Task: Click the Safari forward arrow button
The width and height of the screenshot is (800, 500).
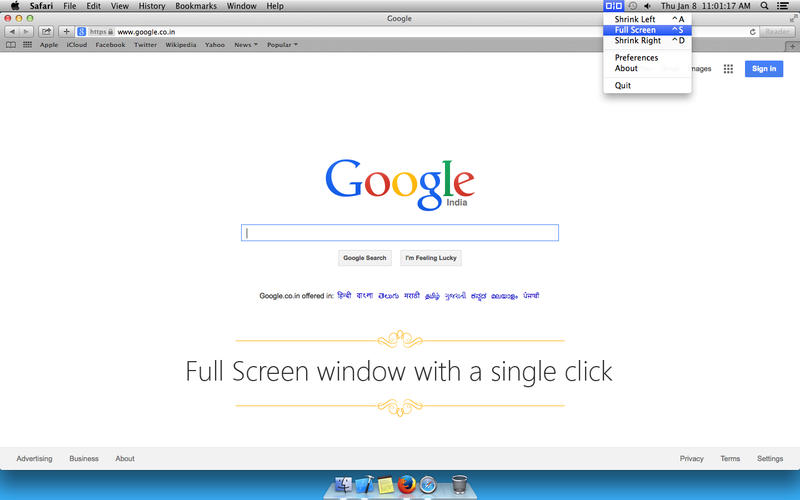Action: [26, 32]
